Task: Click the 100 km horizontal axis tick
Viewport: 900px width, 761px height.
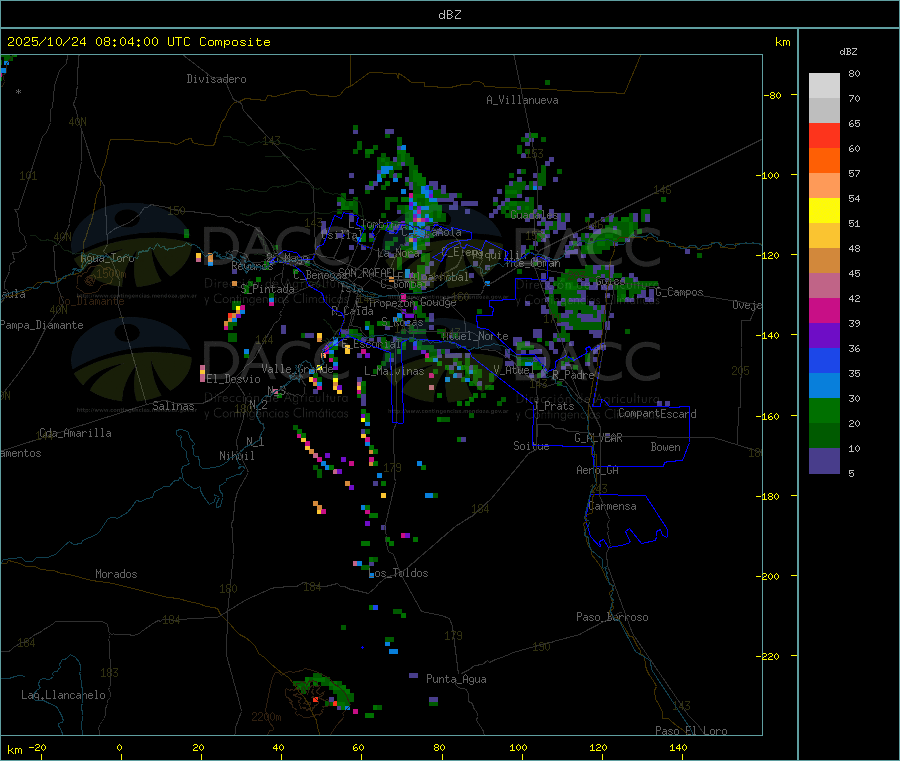Action: [518, 747]
